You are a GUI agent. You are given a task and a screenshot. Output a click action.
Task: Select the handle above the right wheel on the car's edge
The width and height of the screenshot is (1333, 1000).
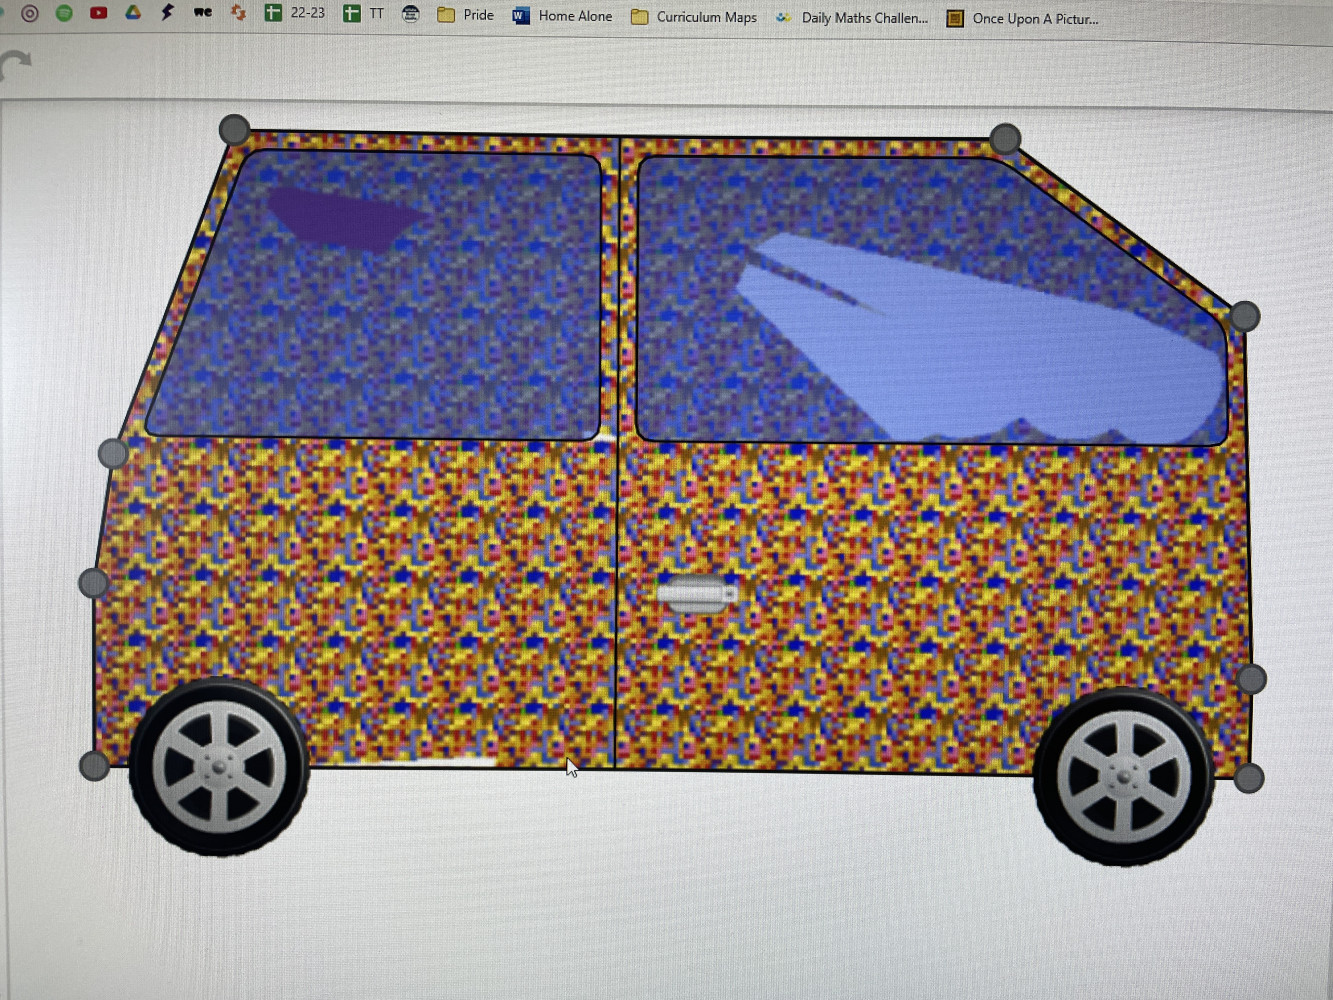[x=1251, y=679]
